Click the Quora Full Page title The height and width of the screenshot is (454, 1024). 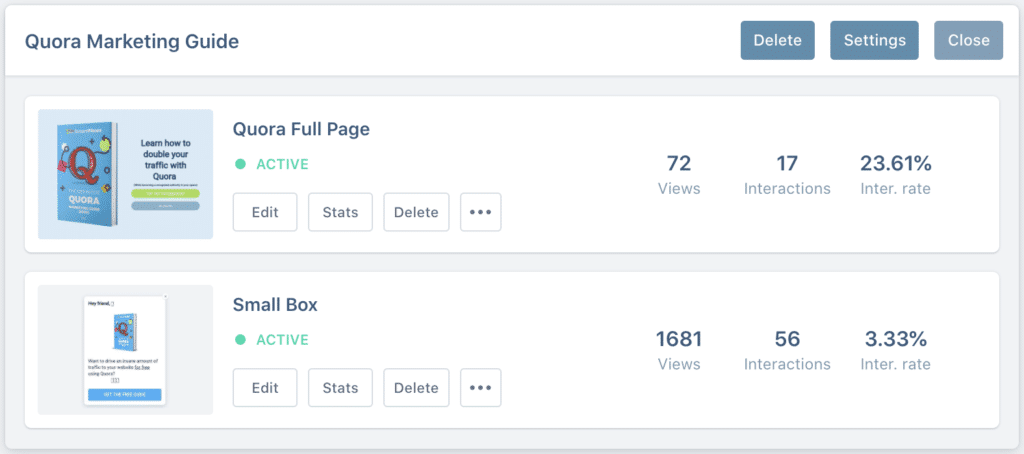(x=301, y=129)
